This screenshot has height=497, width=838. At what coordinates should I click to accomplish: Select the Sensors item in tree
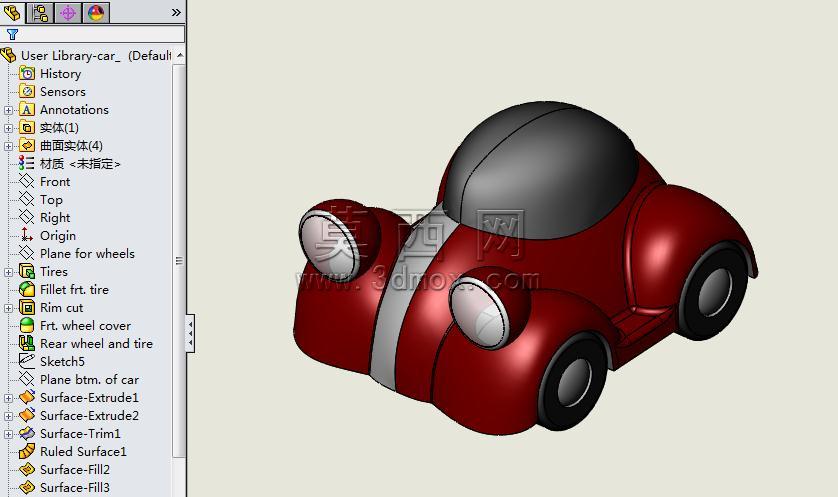(63, 92)
